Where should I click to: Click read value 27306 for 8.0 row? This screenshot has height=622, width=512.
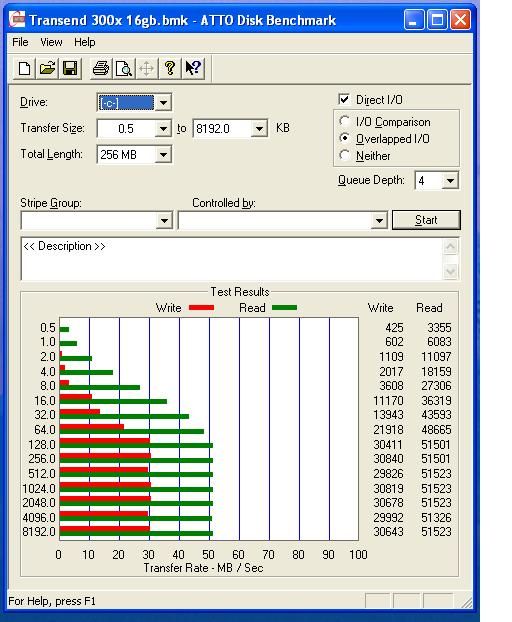click(x=436, y=386)
